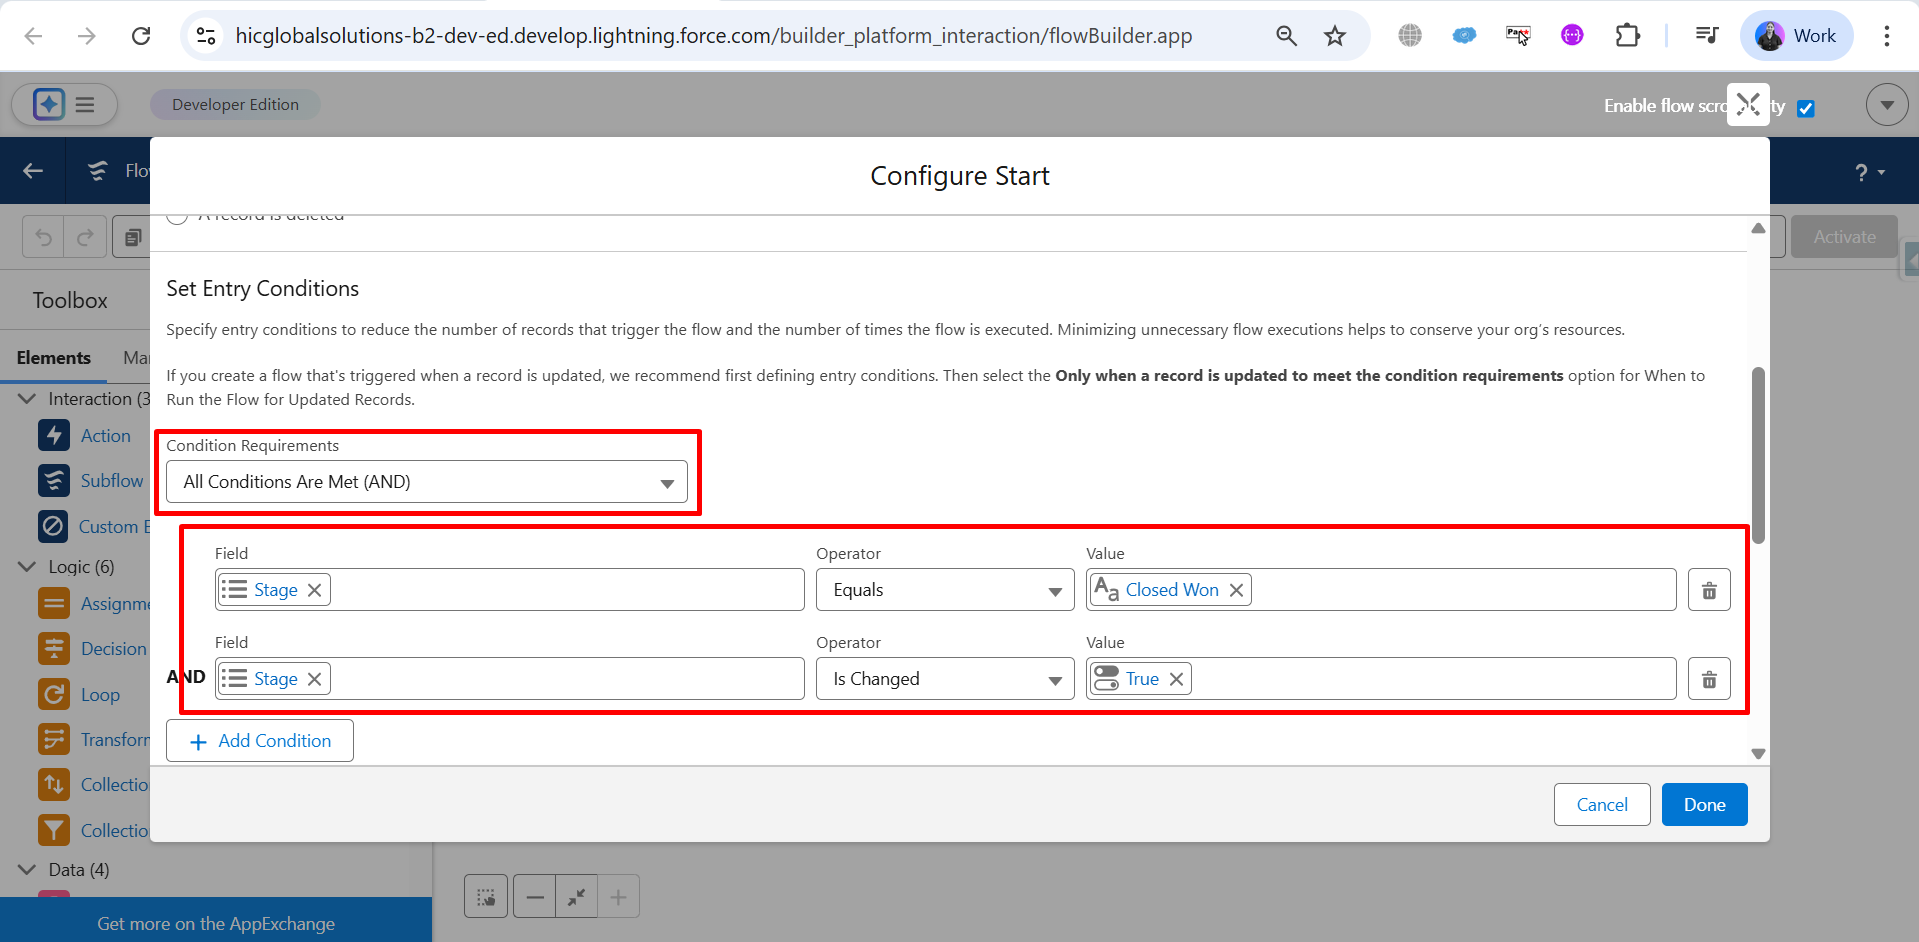1919x942 pixels.
Task: Click Add Condition button
Action: coord(260,741)
